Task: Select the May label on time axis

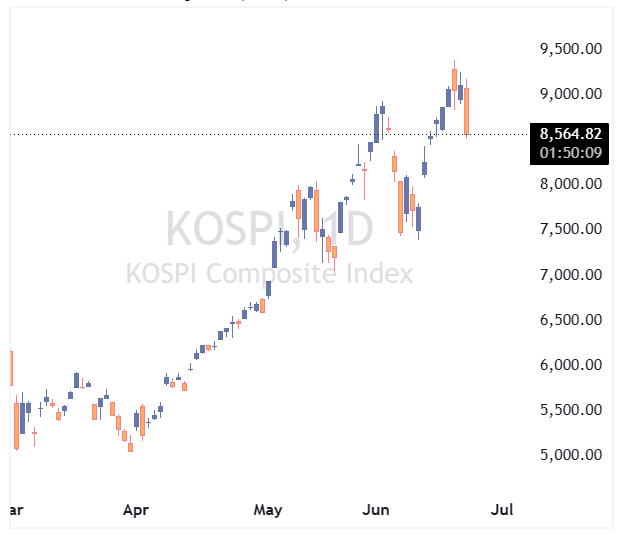Action: coord(268,510)
